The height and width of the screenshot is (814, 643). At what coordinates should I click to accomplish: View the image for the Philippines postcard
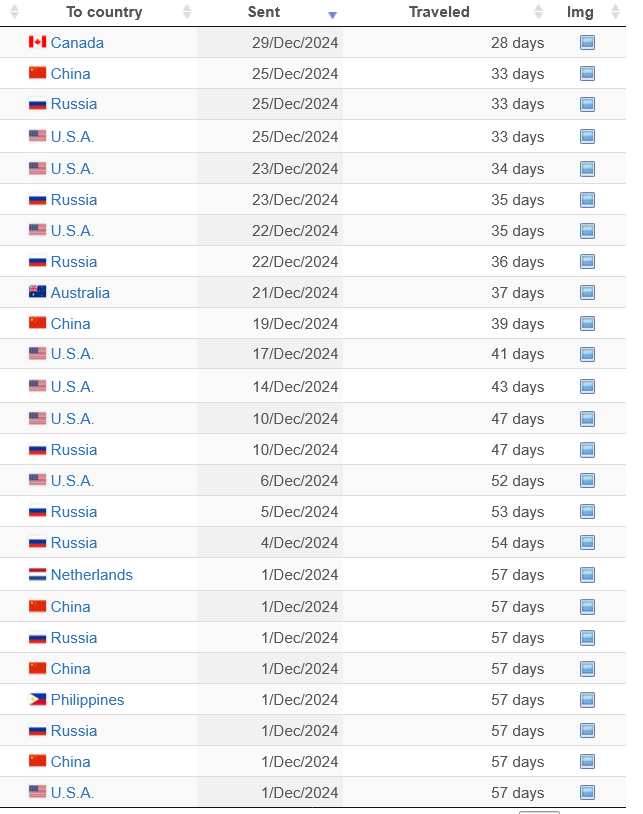[587, 700]
